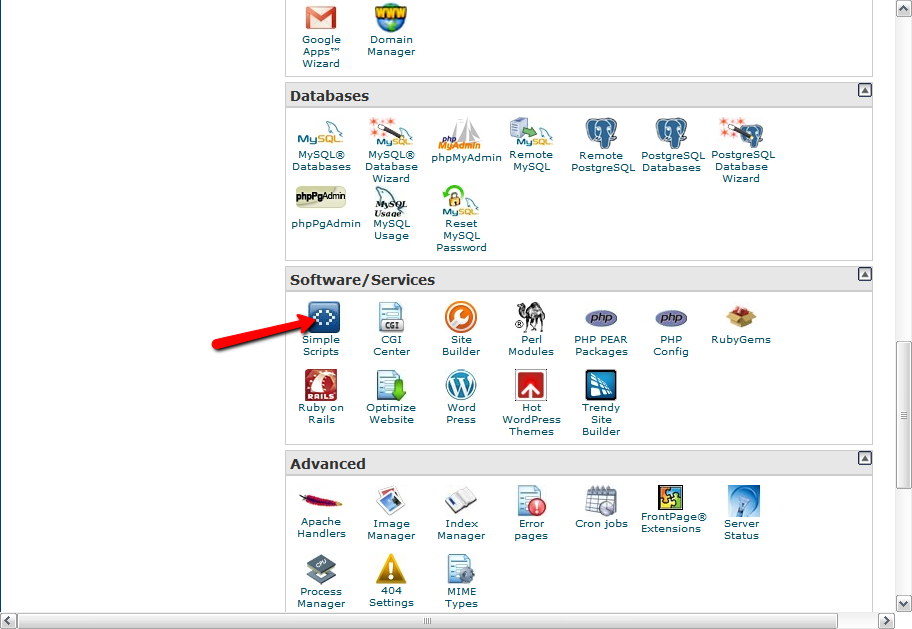
Task: Click the horizontal scrollbar right arrow
Action: (x=886, y=620)
